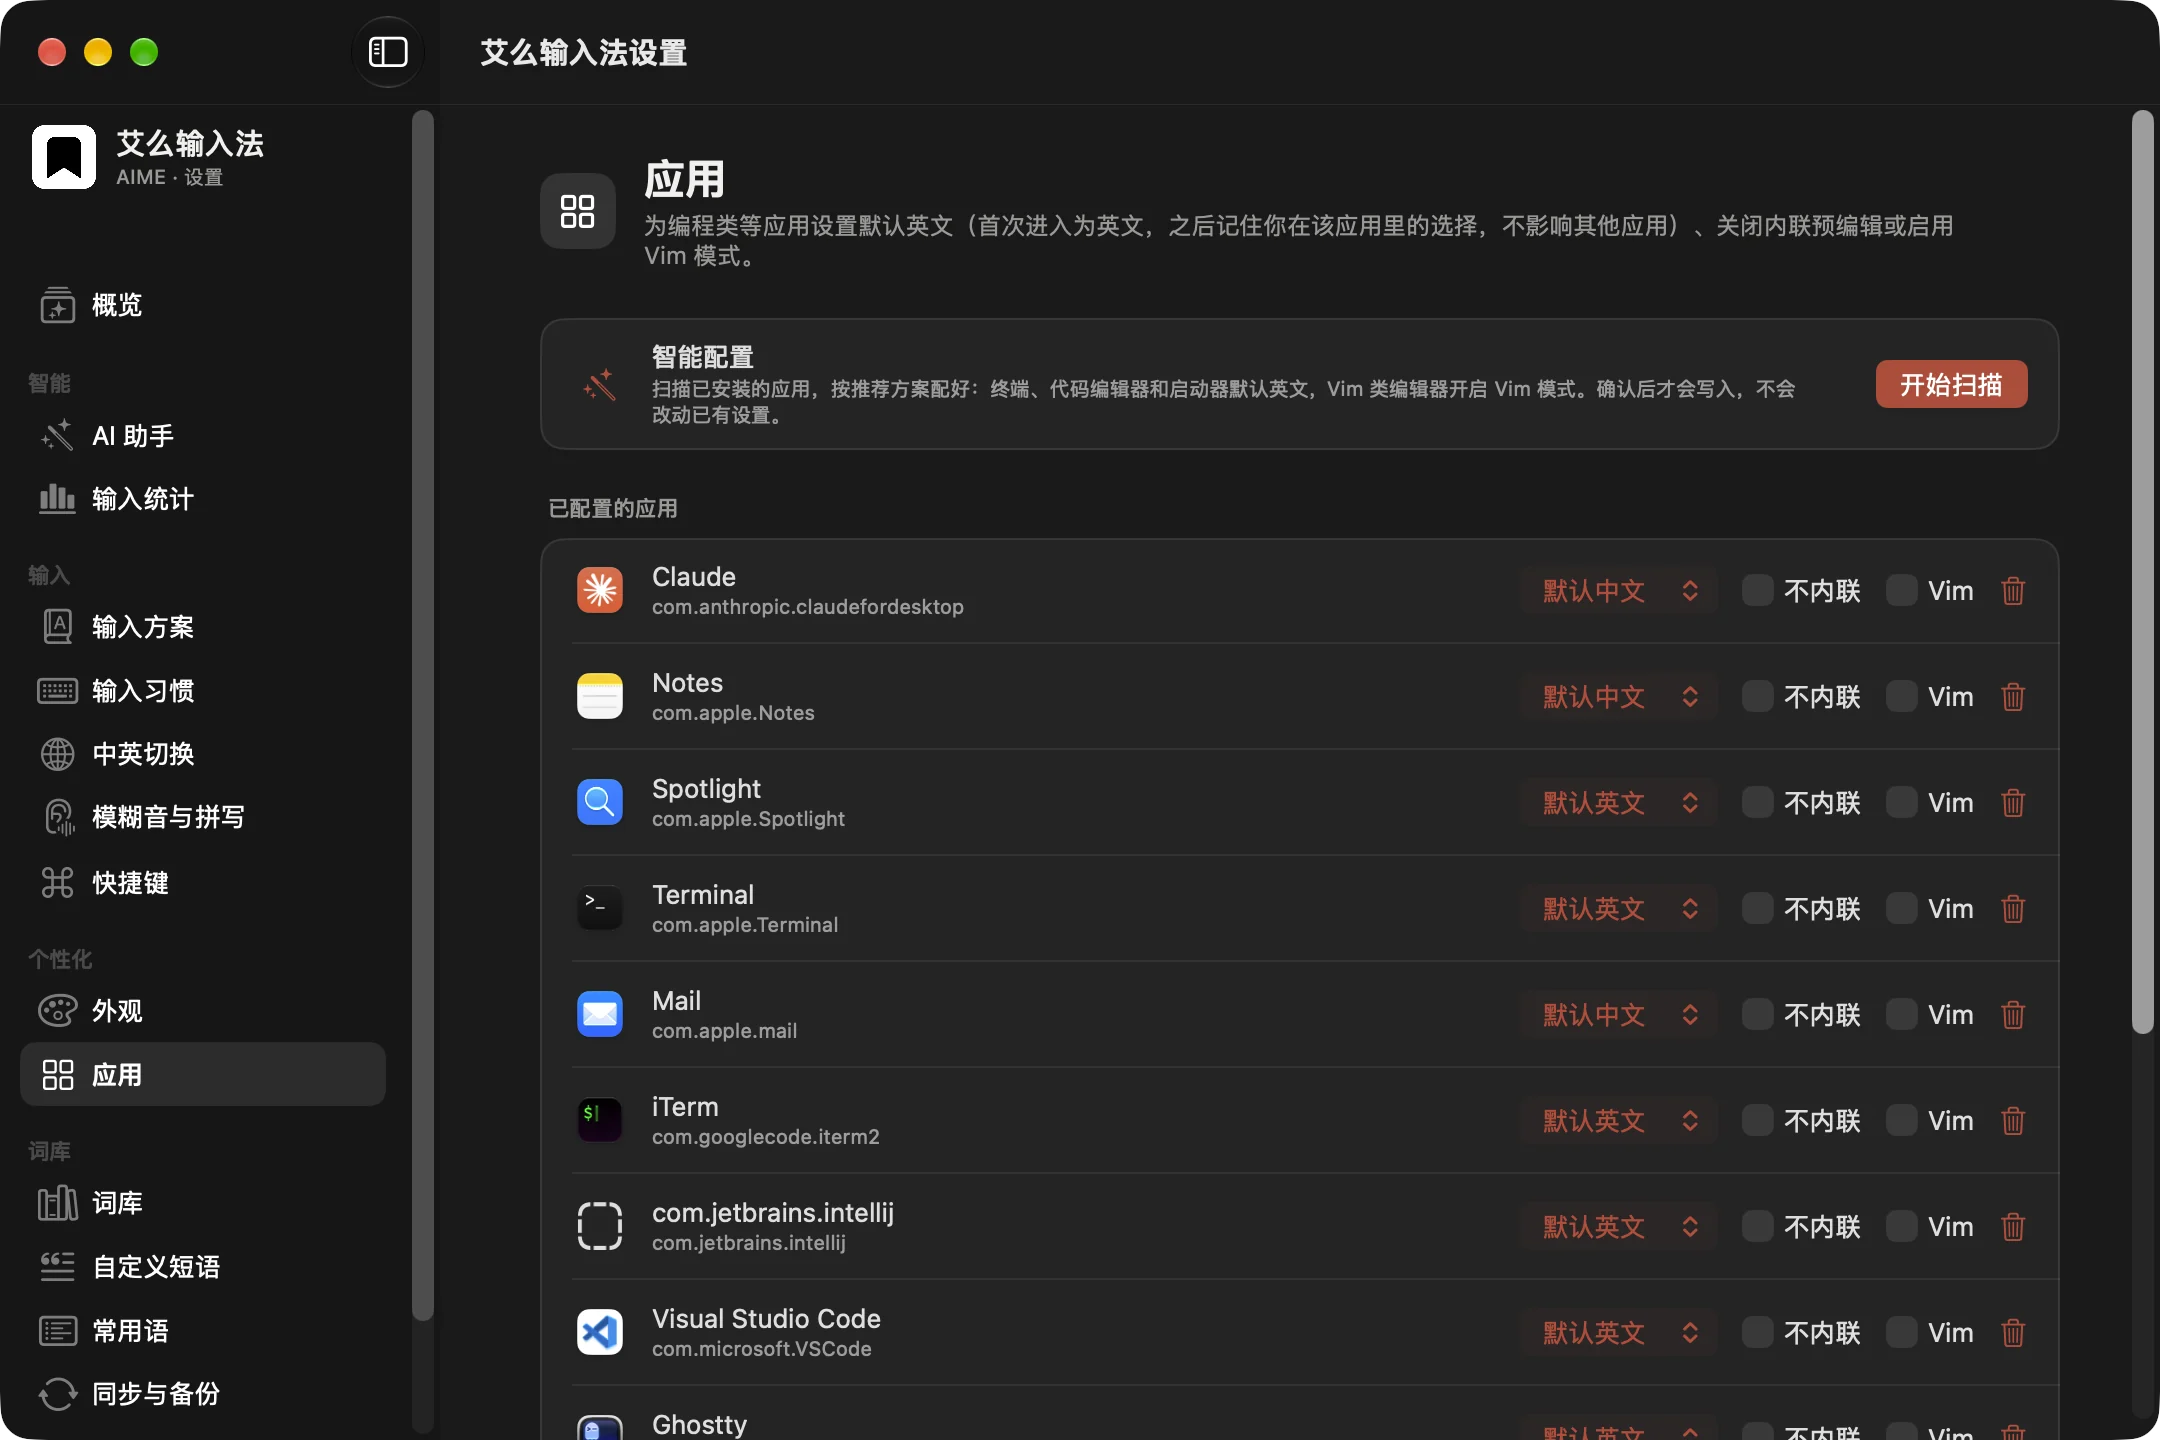Delete the Notes app configuration

click(2013, 697)
